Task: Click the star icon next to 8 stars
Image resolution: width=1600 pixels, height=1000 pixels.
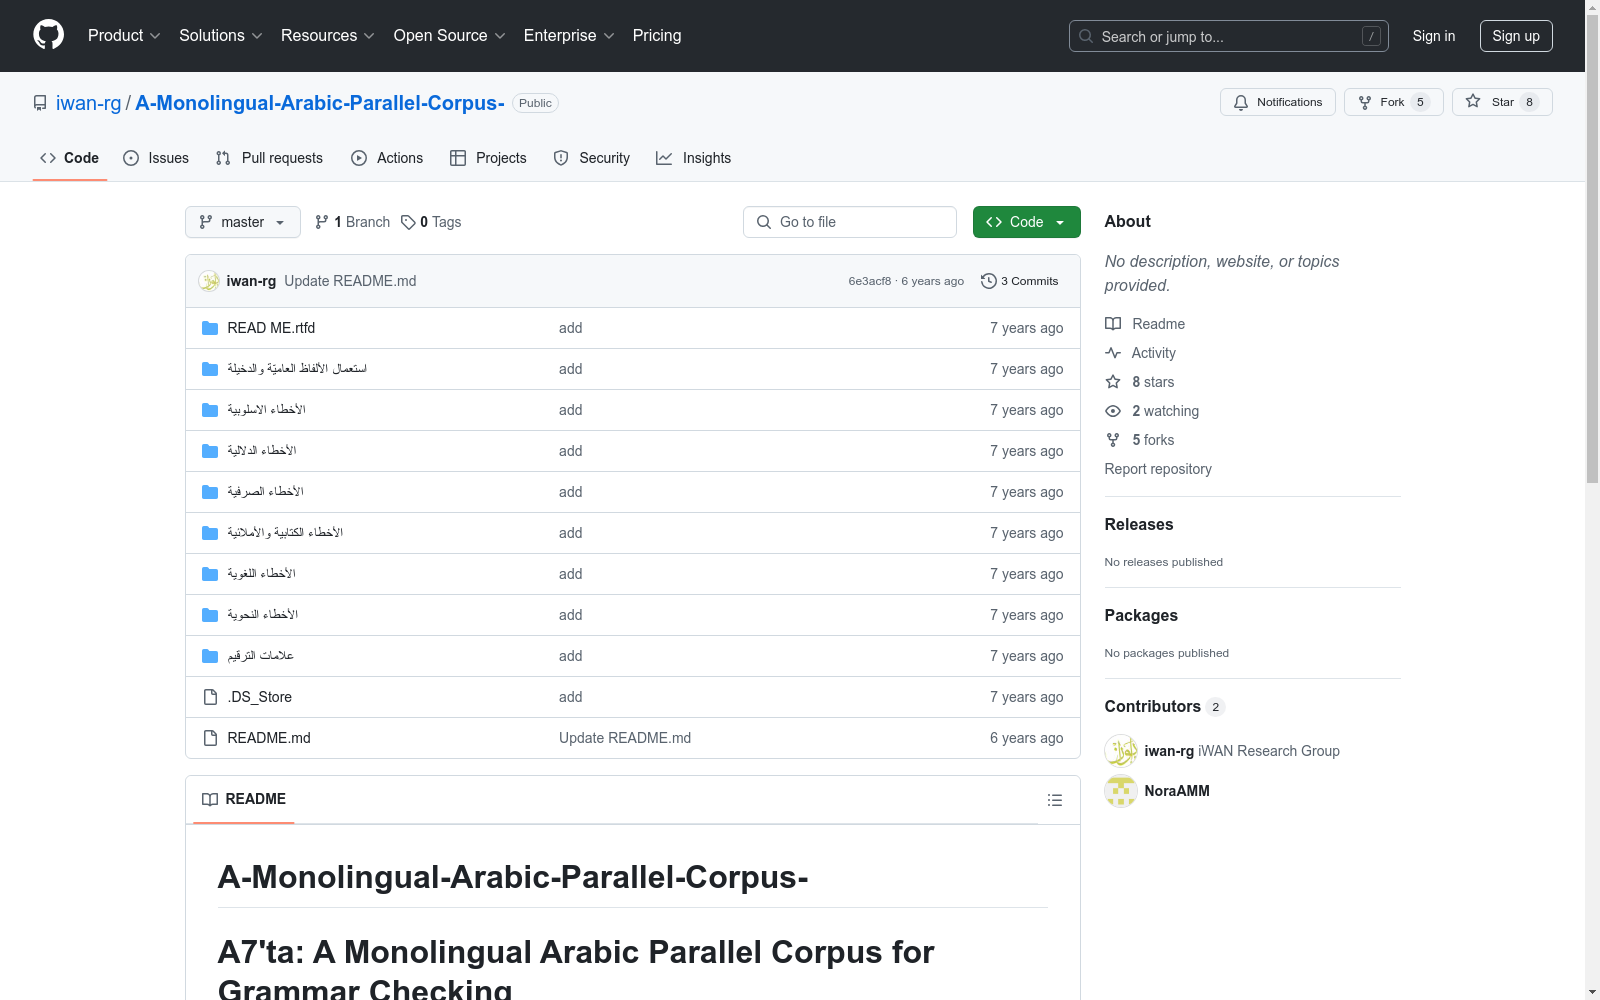Action: [1113, 382]
